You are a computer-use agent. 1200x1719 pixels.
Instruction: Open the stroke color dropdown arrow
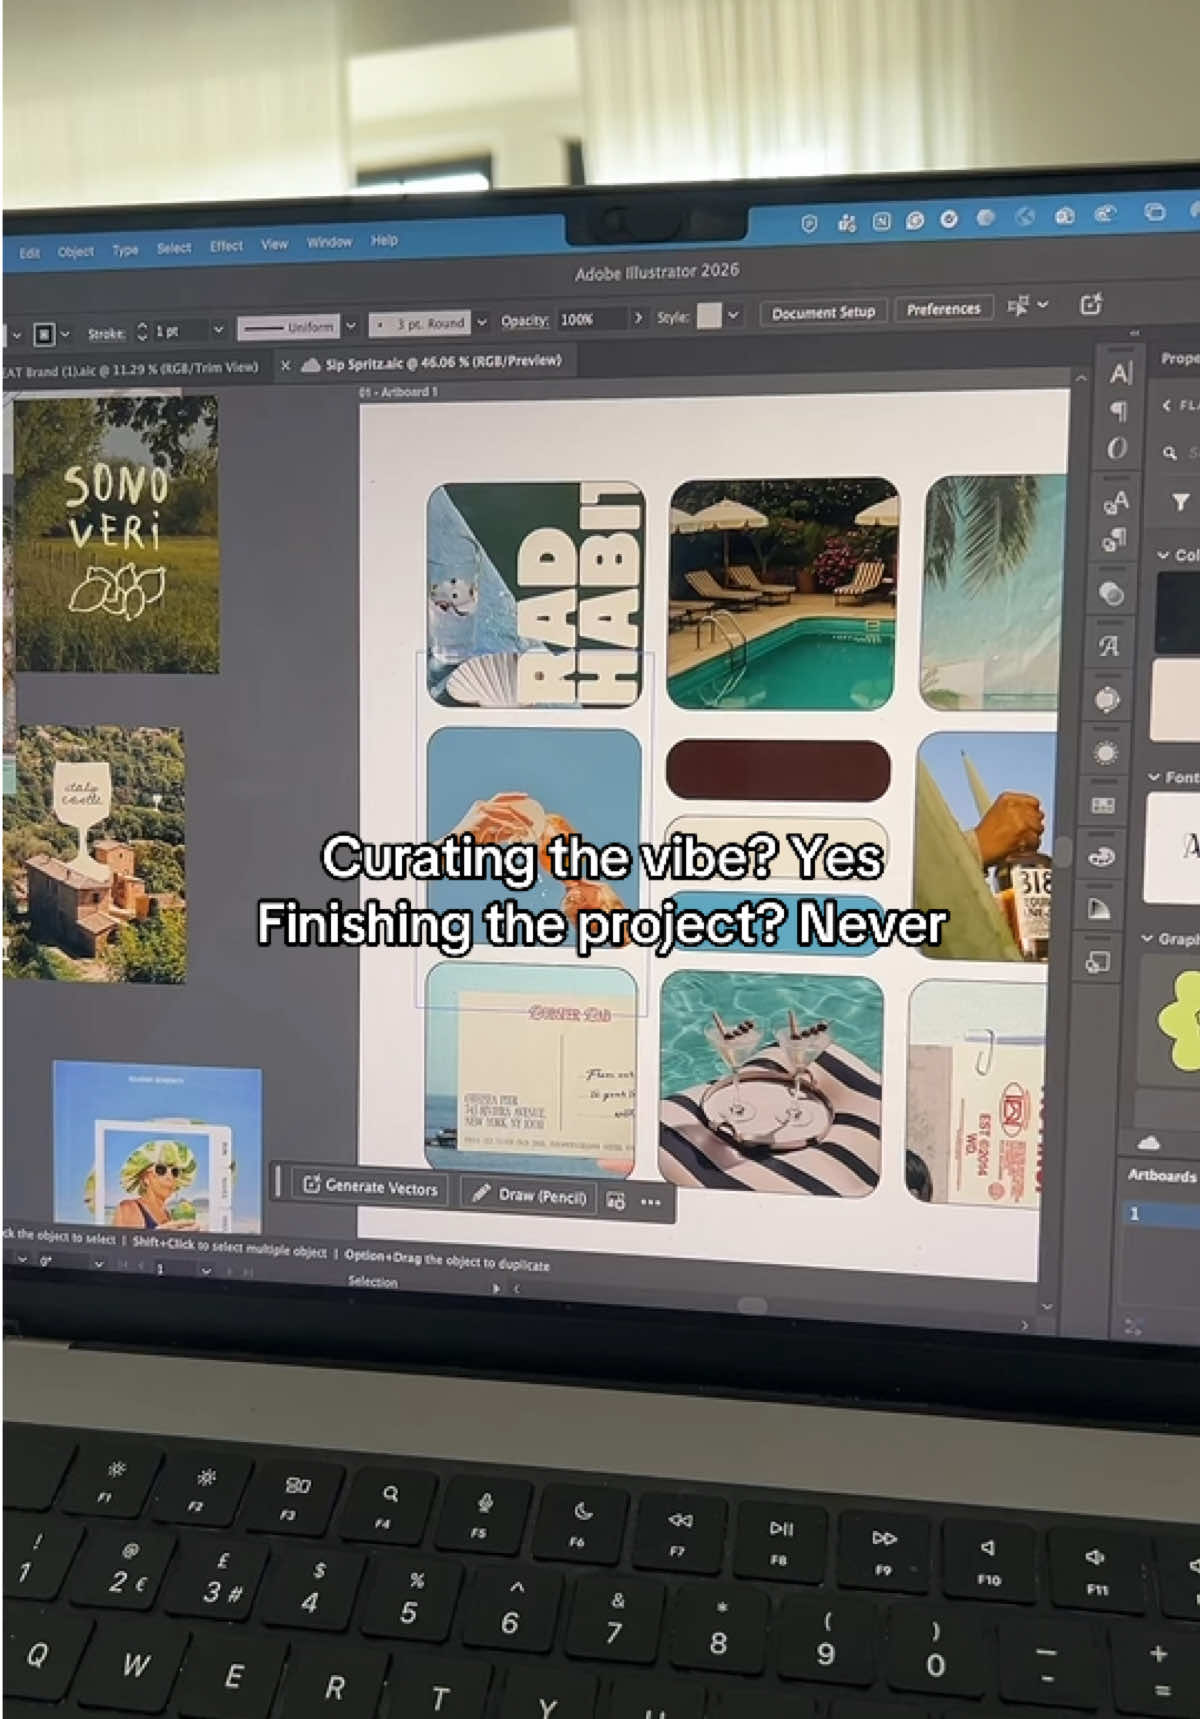(67, 334)
